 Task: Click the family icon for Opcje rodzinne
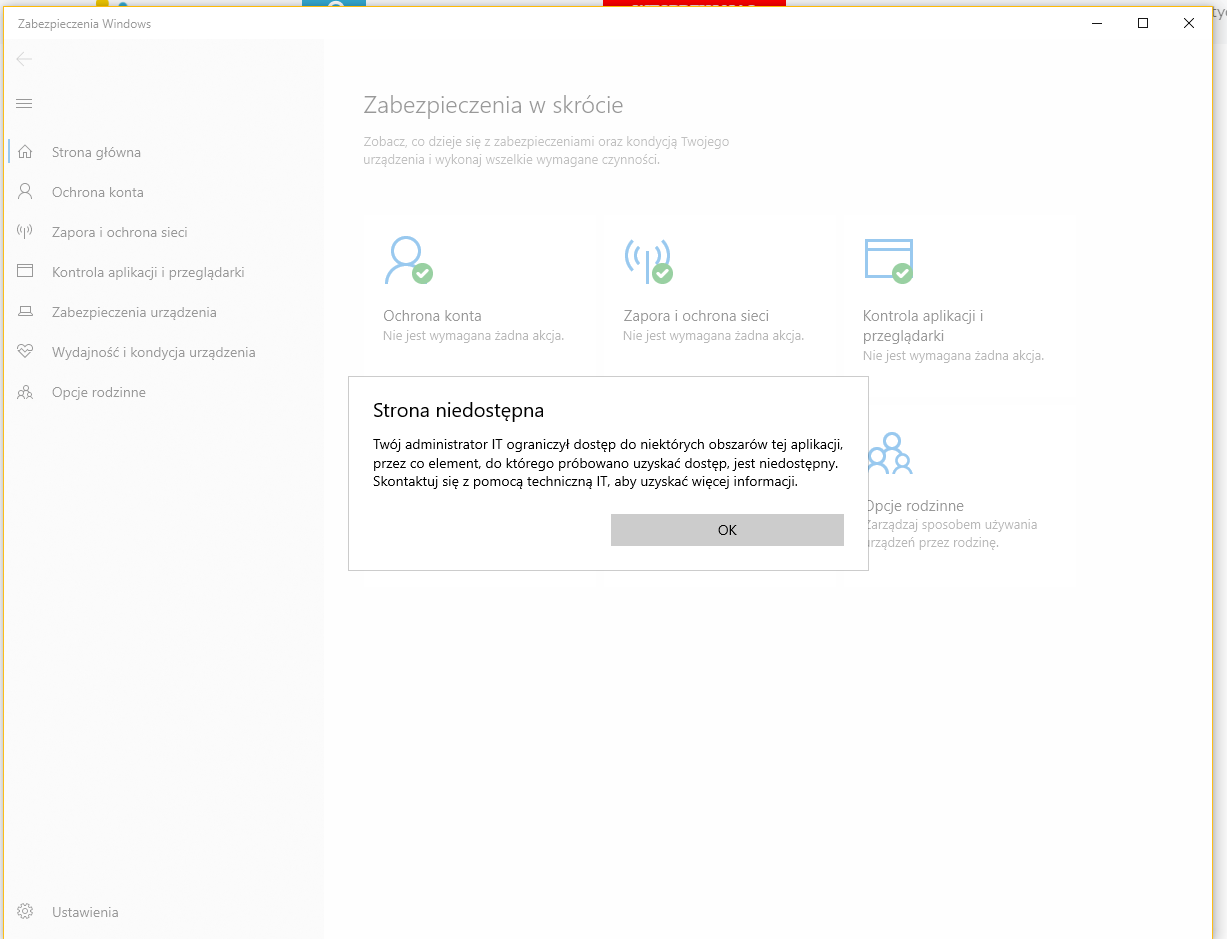[25, 392]
